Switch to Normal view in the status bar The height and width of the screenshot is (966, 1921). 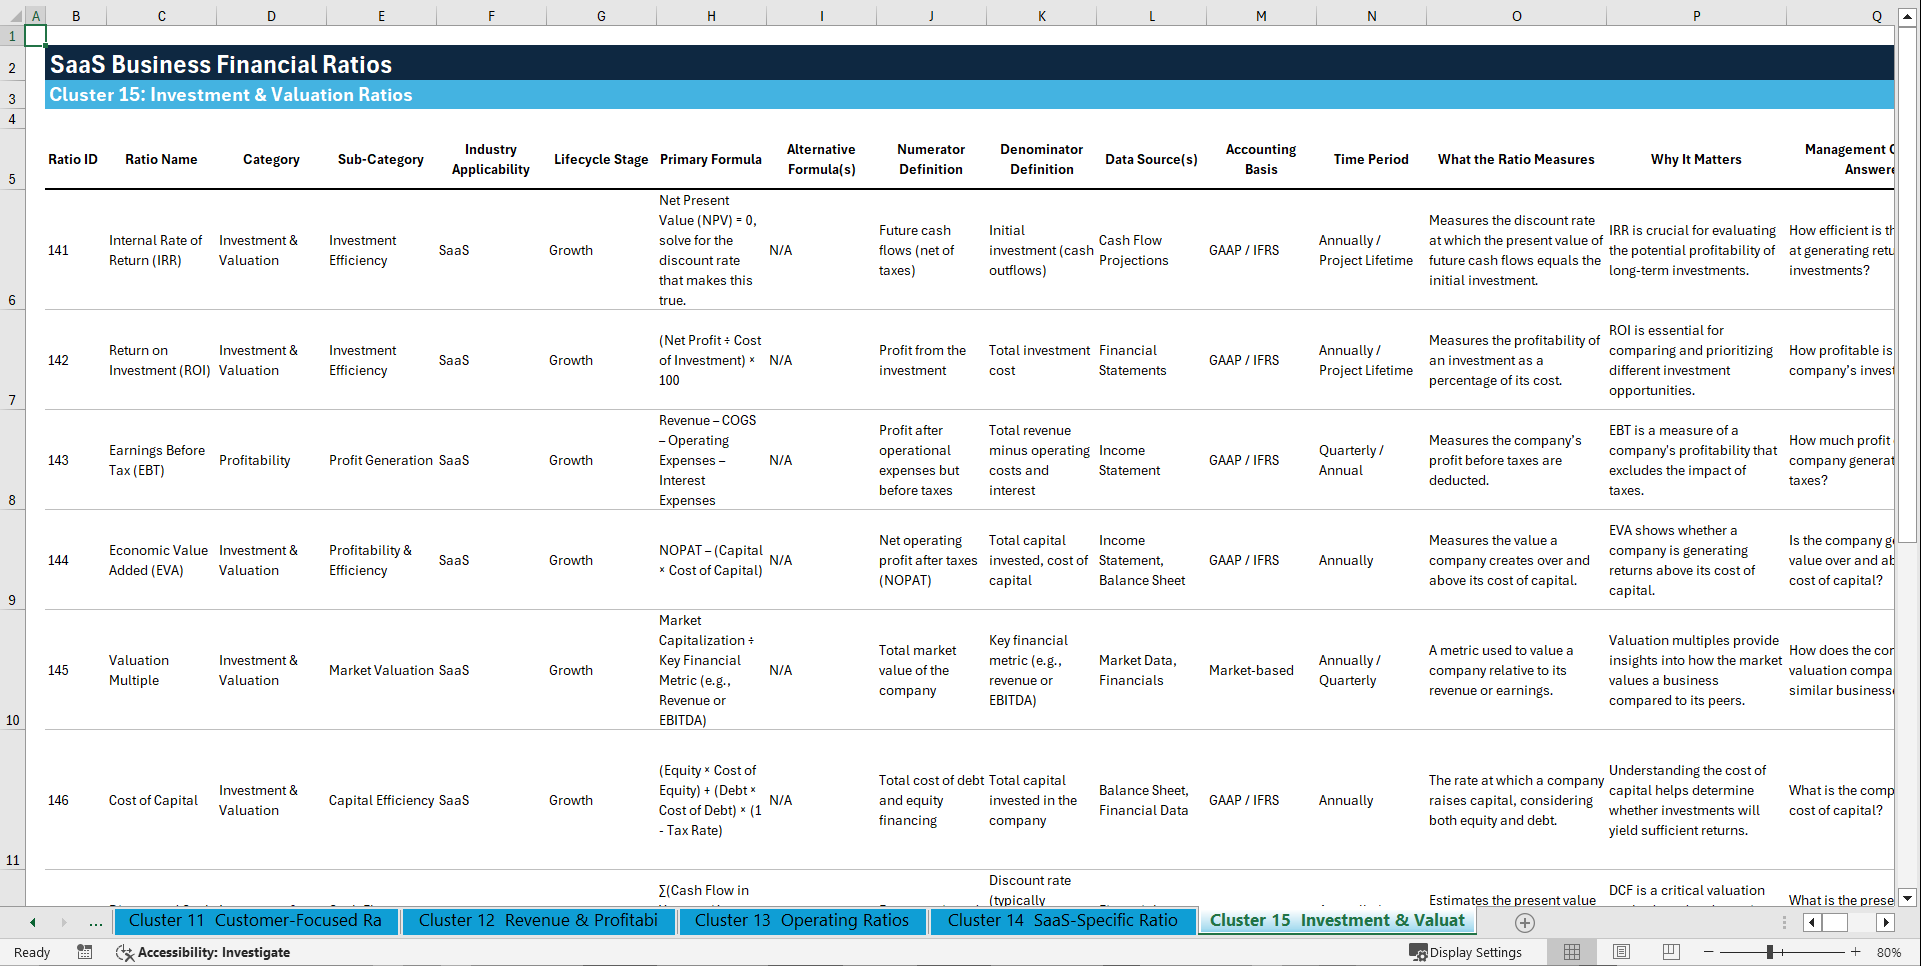tap(1571, 952)
